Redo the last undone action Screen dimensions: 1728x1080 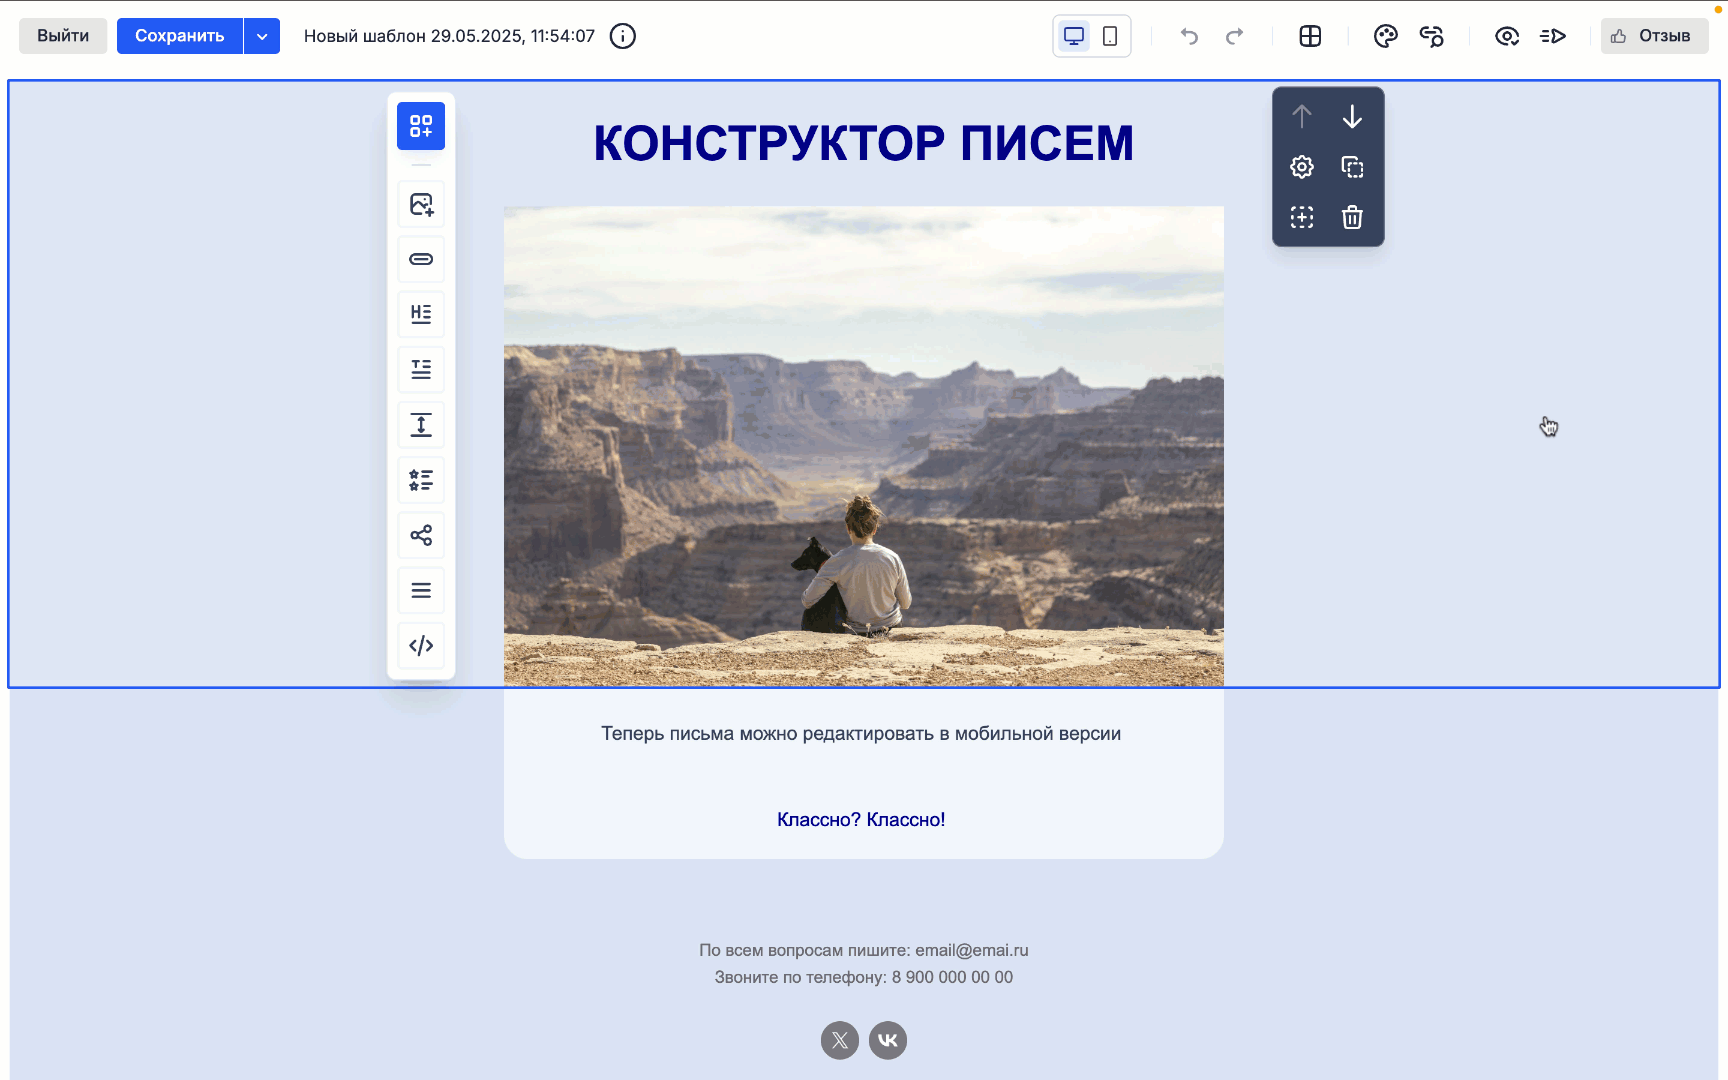(x=1235, y=36)
